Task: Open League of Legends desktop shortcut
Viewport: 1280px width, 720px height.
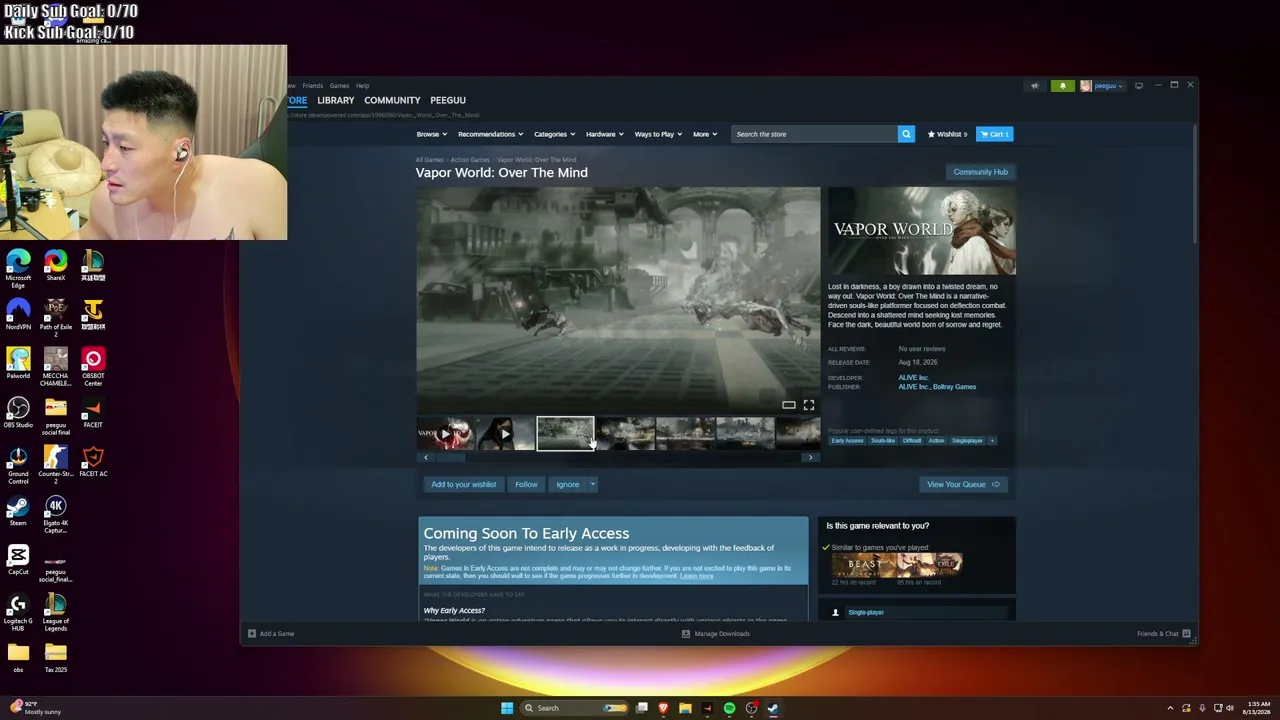Action: click(x=56, y=613)
